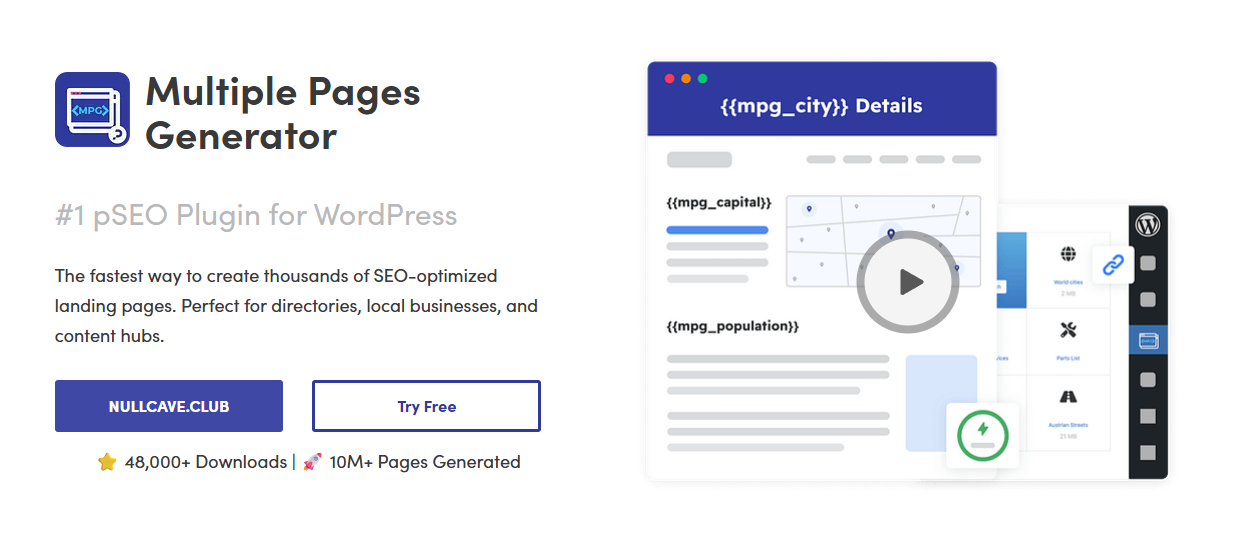Click the "{{mpg_city}} Details" header text
The height and width of the screenshot is (537, 1255).
pos(821,106)
